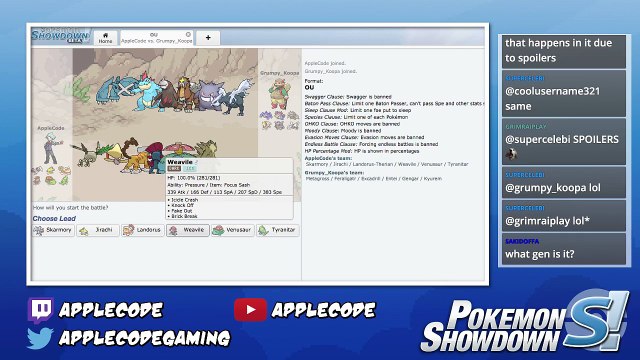Viewport: 640px width, 360px height.
Task: Click the HP: 100.0% (281/281) line
Action: pos(193,178)
